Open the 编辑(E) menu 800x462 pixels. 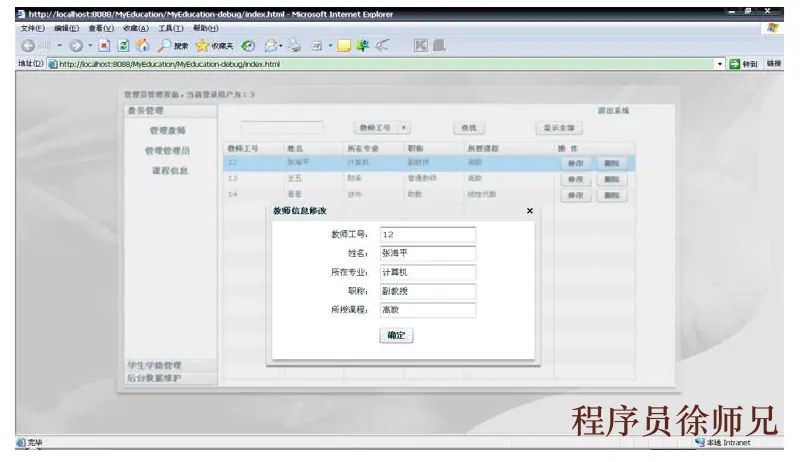67,29
